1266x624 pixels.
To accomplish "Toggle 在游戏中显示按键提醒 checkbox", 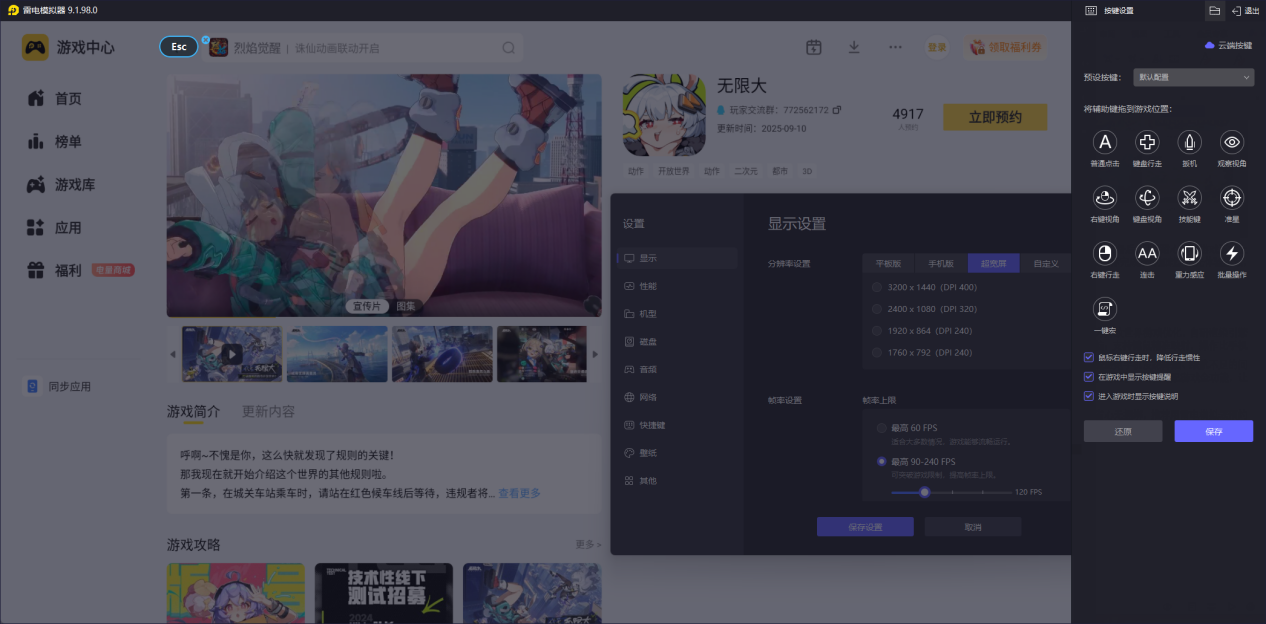I will 1089,377.
